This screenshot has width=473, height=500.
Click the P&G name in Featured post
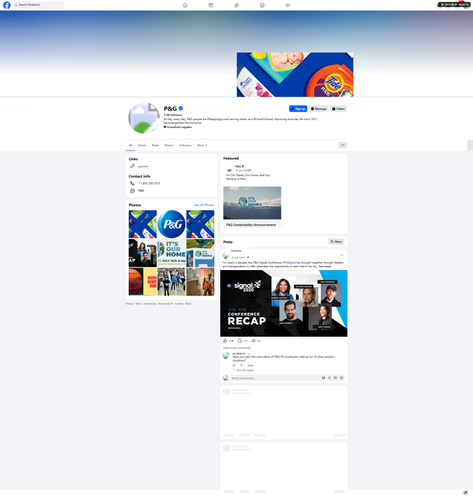click(x=238, y=166)
